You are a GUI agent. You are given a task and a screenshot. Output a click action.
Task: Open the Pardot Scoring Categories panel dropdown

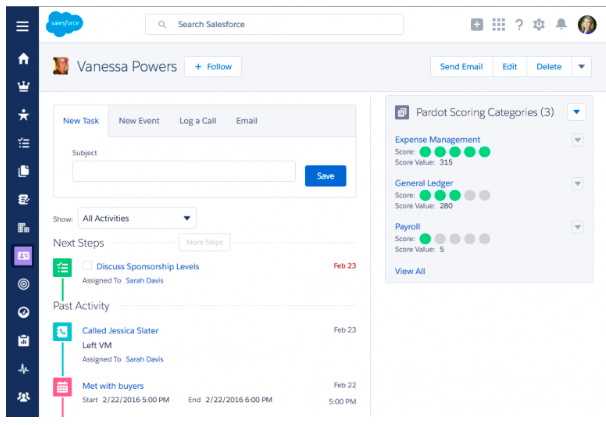pos(577,112)
